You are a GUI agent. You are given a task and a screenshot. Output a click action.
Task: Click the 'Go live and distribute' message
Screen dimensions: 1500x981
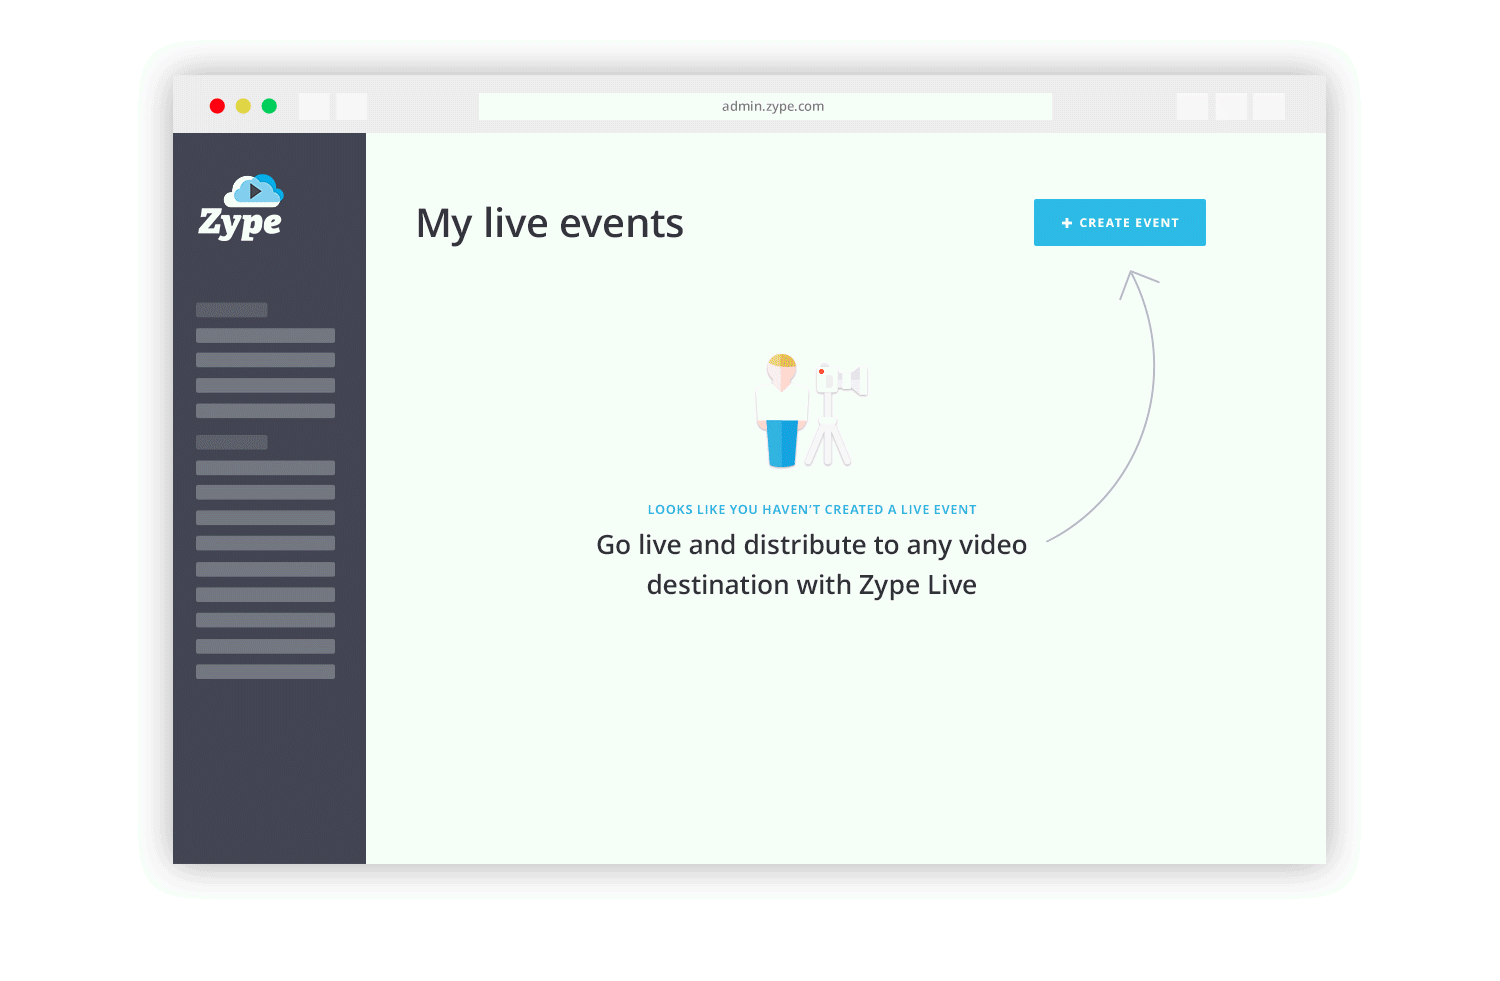[812, 564]
